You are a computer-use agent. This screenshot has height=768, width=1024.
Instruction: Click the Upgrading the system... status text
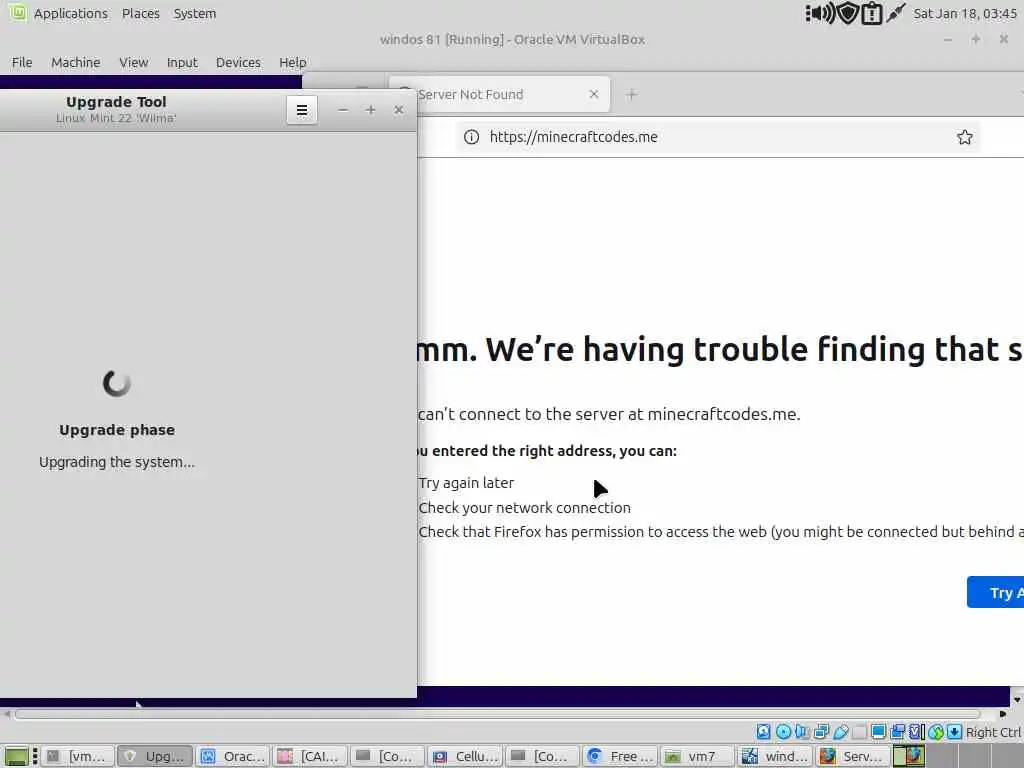[x=117, y=462]
